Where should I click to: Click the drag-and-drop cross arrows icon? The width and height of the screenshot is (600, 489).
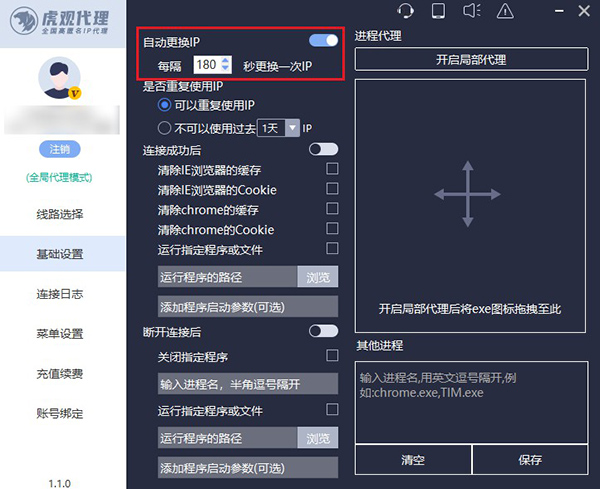(467, 194)
